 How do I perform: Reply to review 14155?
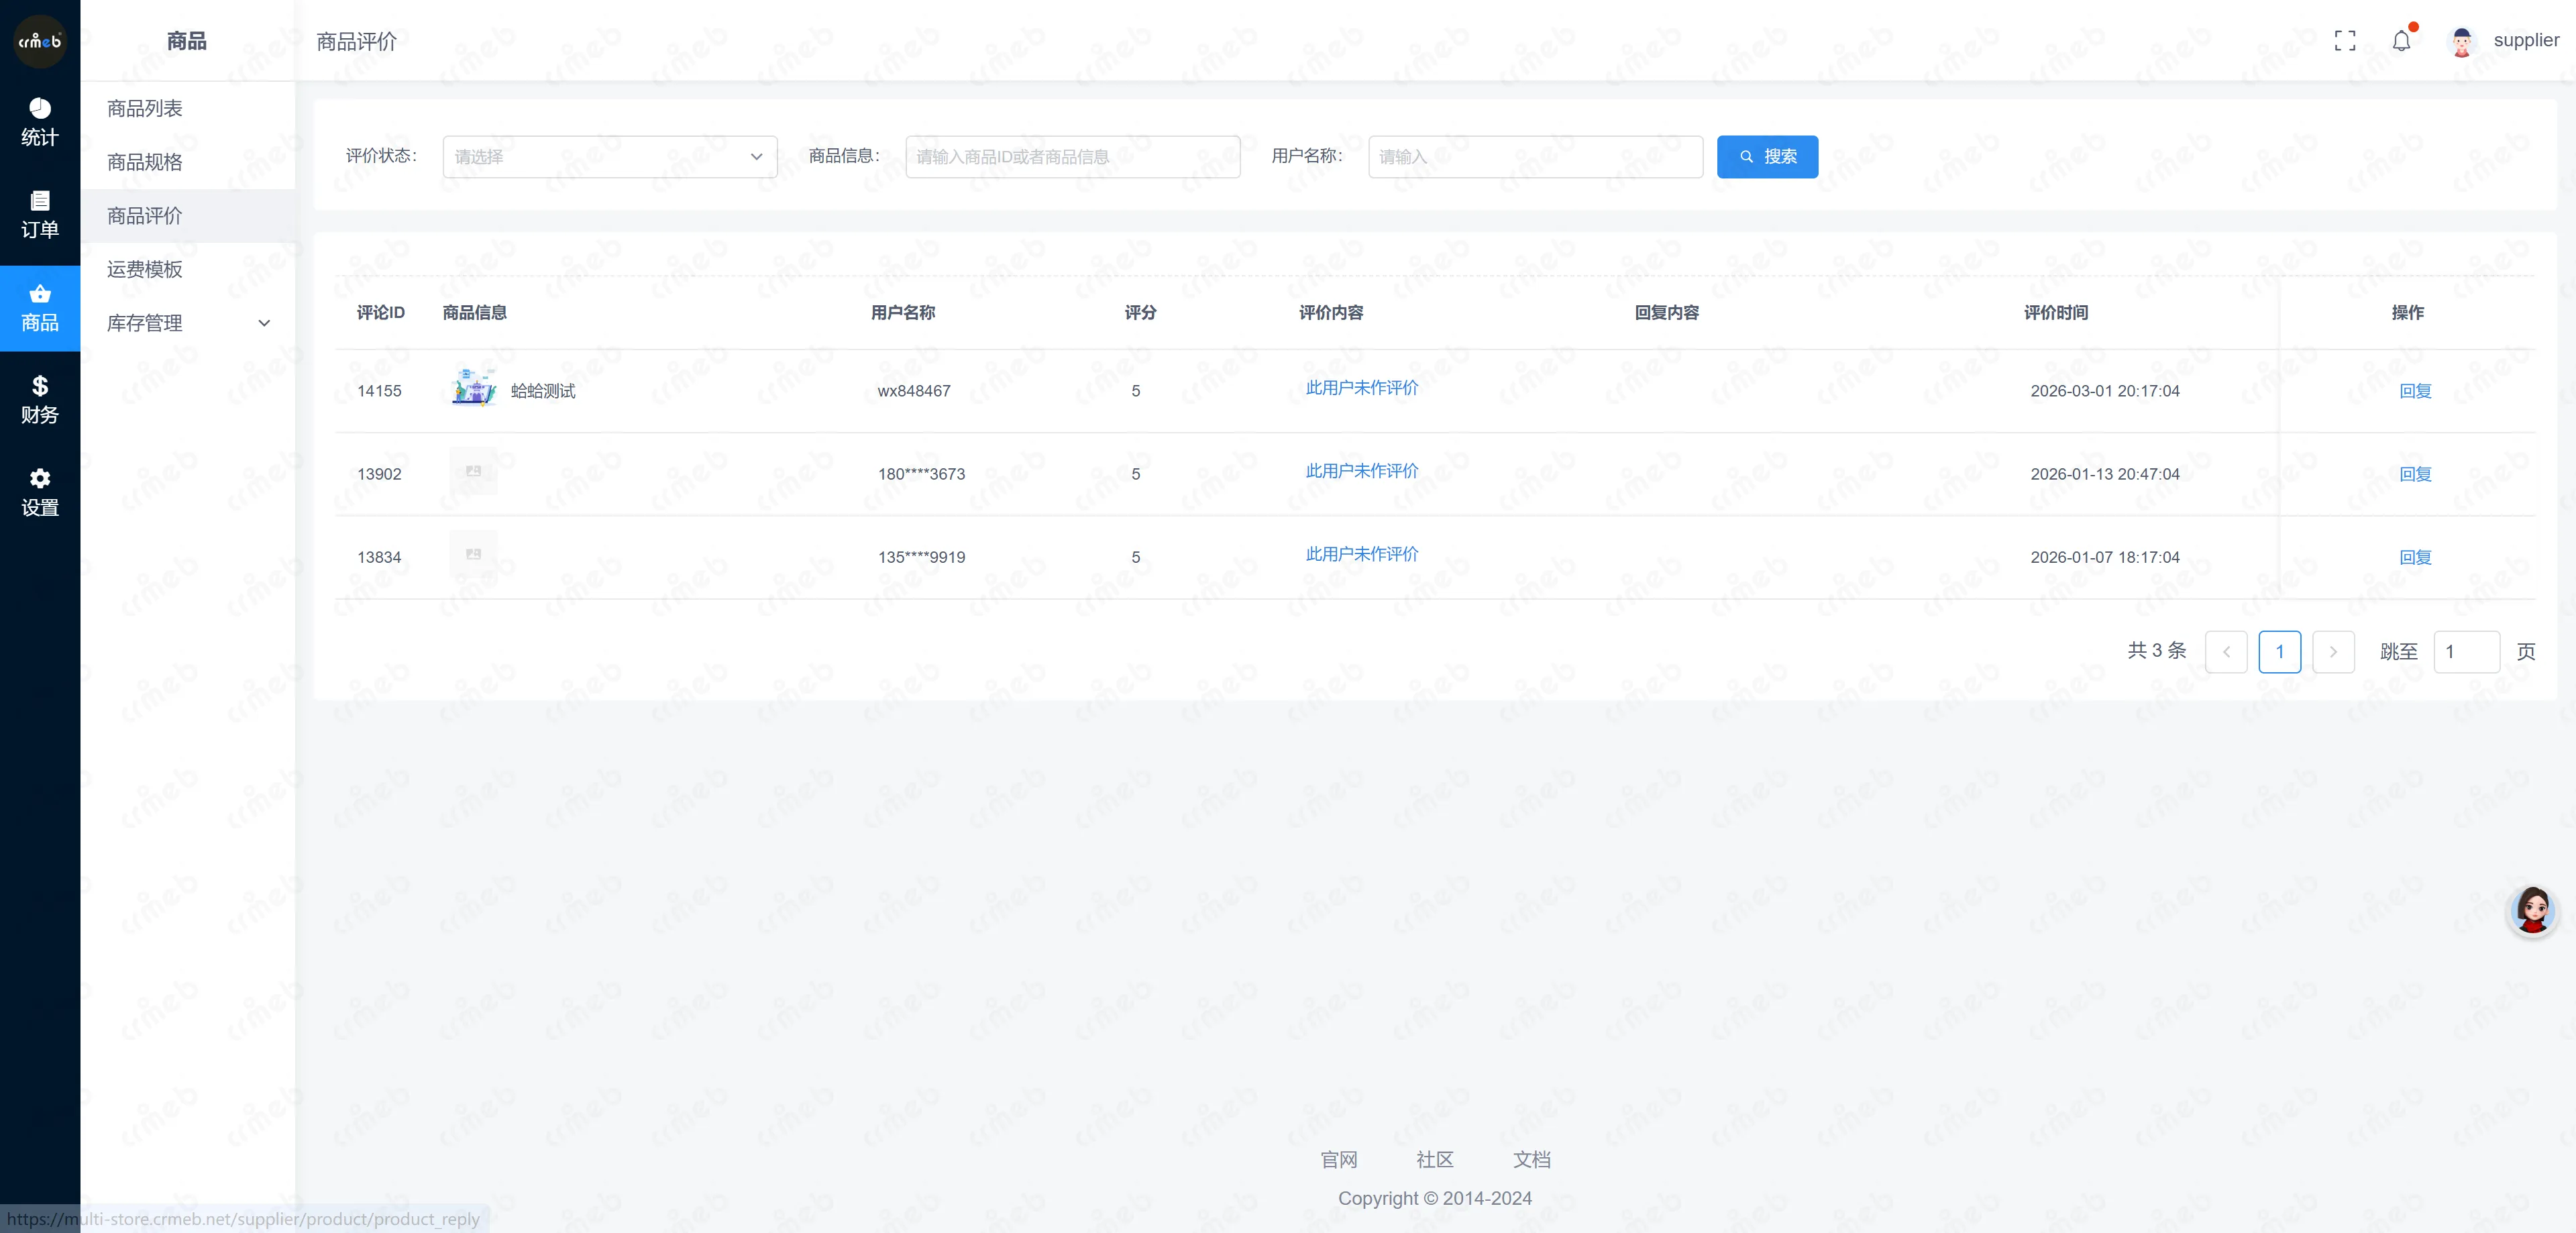coord(2415,391)
